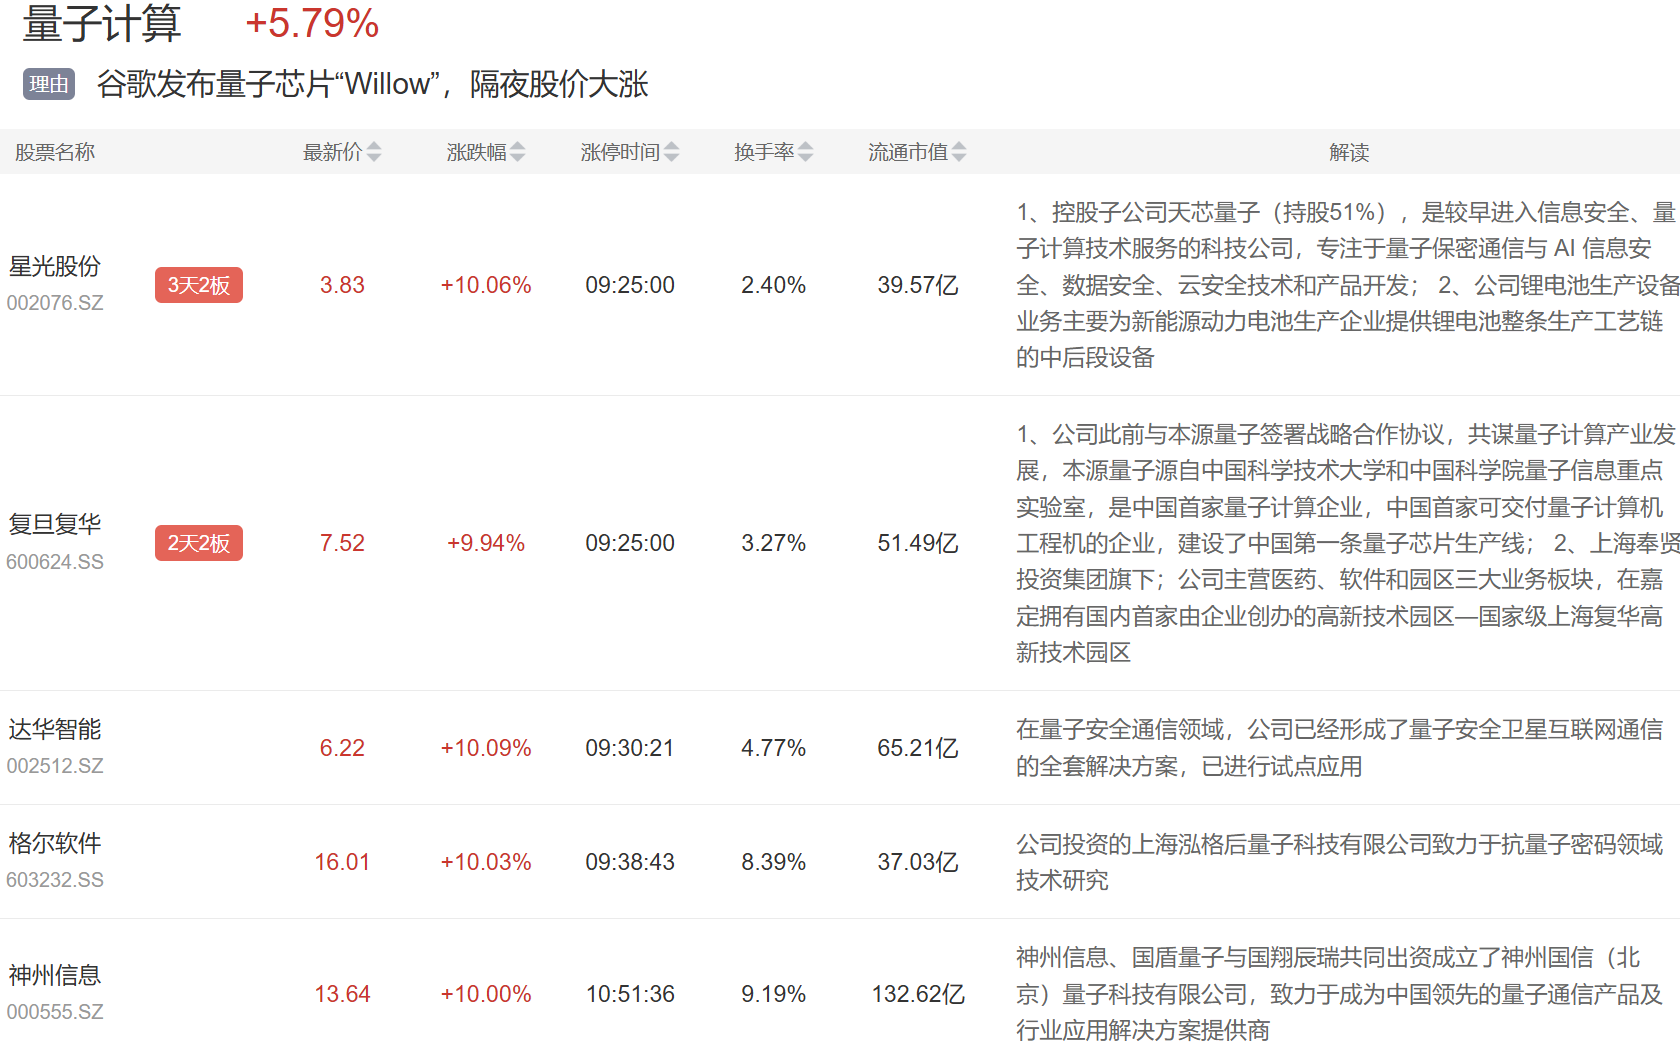Open the 星光股份 stock link
Viewport: 1680px width, 1063px height.
tap(55, 267)
